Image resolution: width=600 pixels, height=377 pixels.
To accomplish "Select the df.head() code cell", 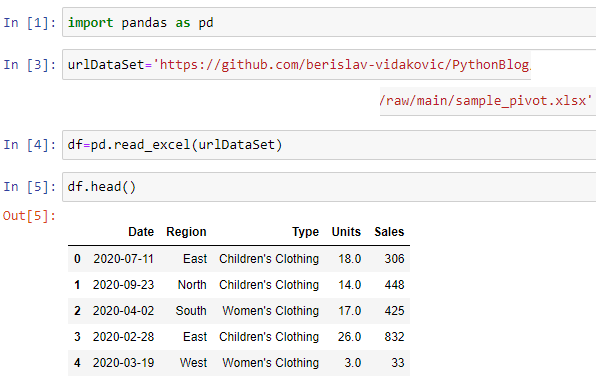I will point(329,187).
